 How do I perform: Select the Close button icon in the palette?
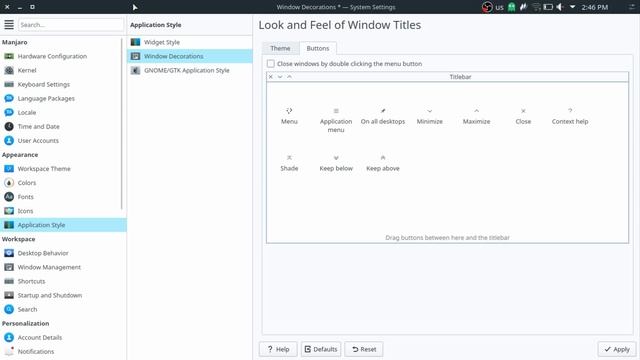pyautogui.click(x=523, y=111)
